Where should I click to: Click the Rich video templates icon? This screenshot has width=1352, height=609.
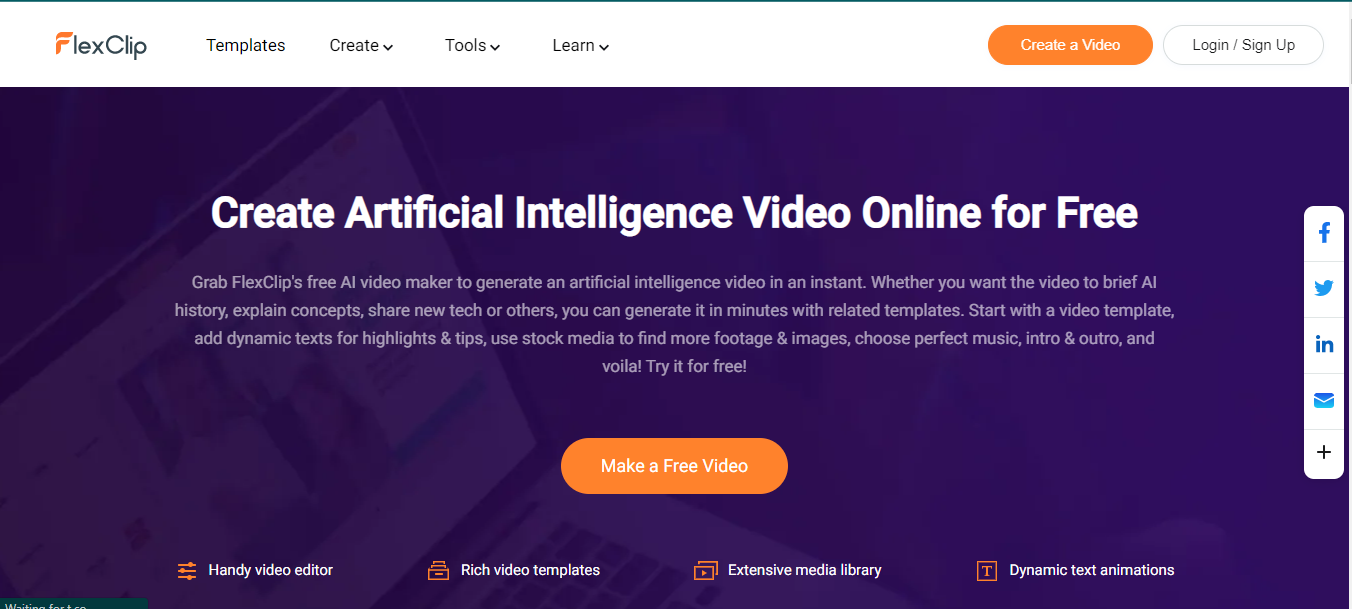438,571
